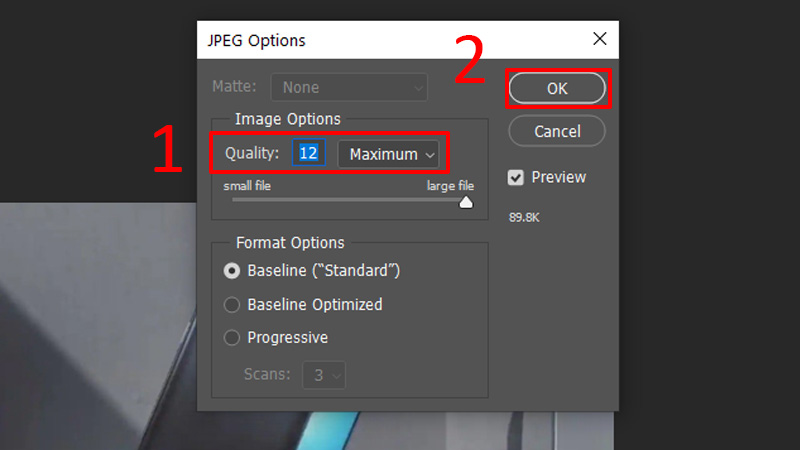Select the Progressive format radio button
This screenshot has width=800, height=450.
233,338
